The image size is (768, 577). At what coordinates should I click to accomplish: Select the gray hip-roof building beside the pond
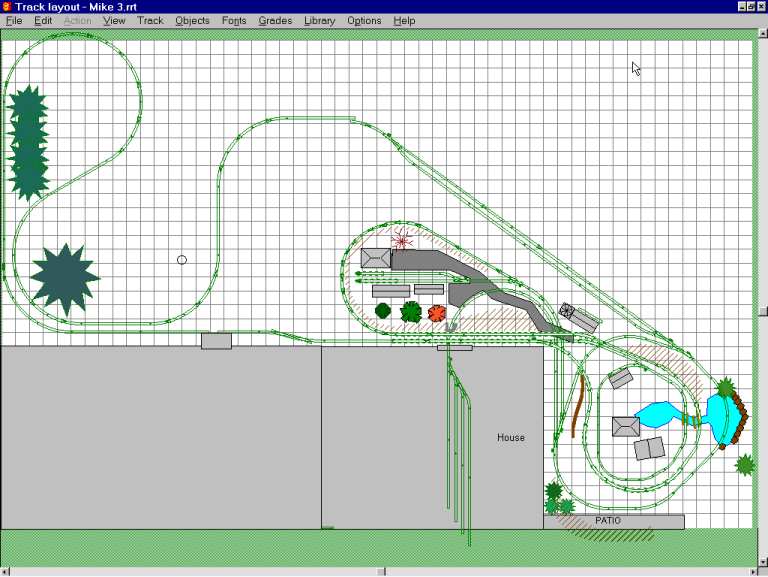click(x=625, y=427)
